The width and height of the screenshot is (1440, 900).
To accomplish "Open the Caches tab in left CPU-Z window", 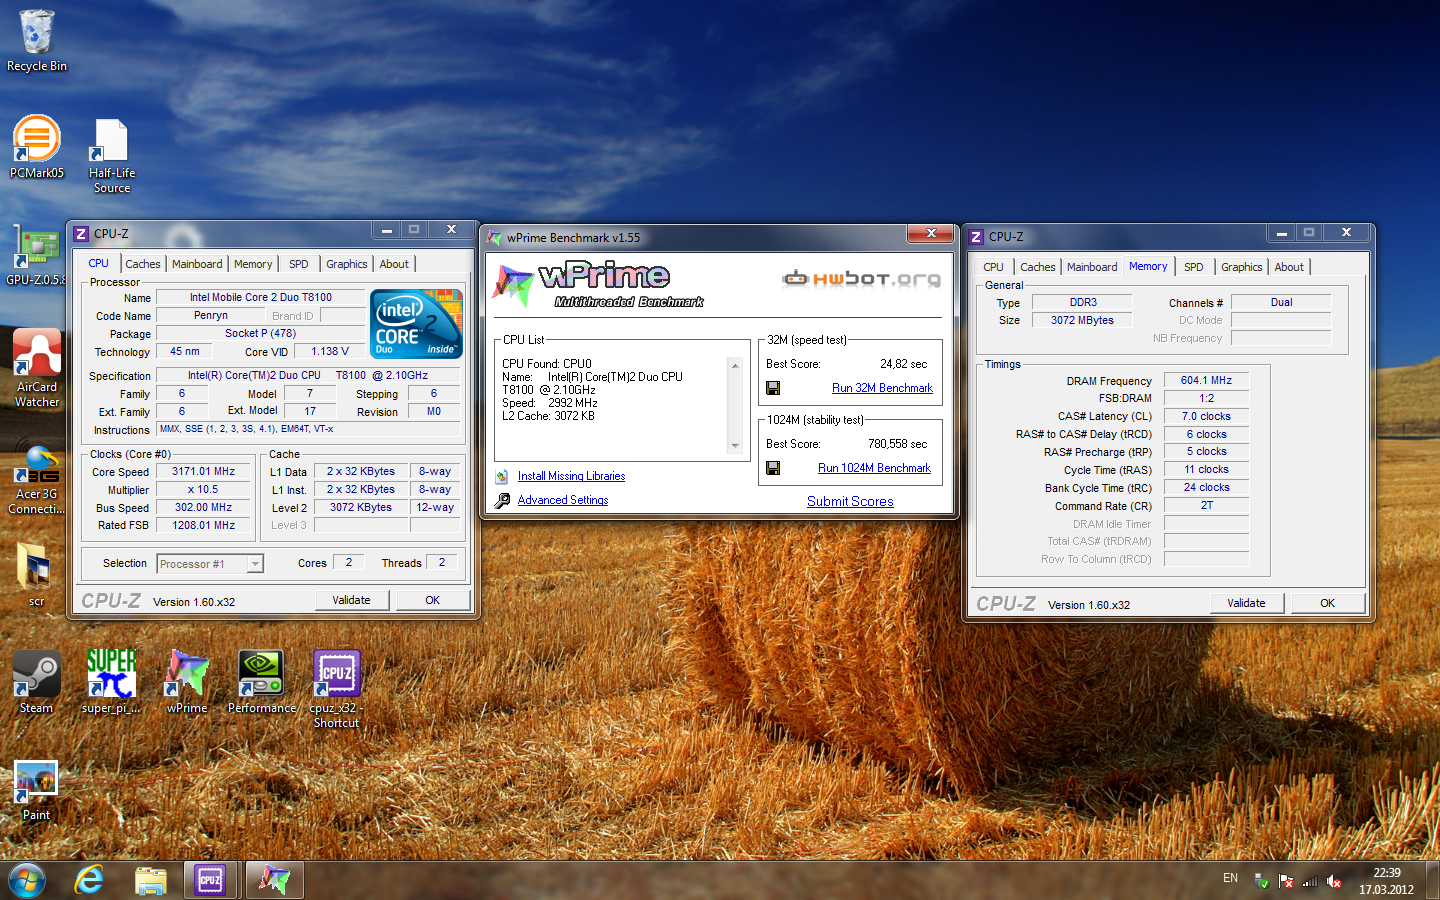I will (x=142, y=264).
